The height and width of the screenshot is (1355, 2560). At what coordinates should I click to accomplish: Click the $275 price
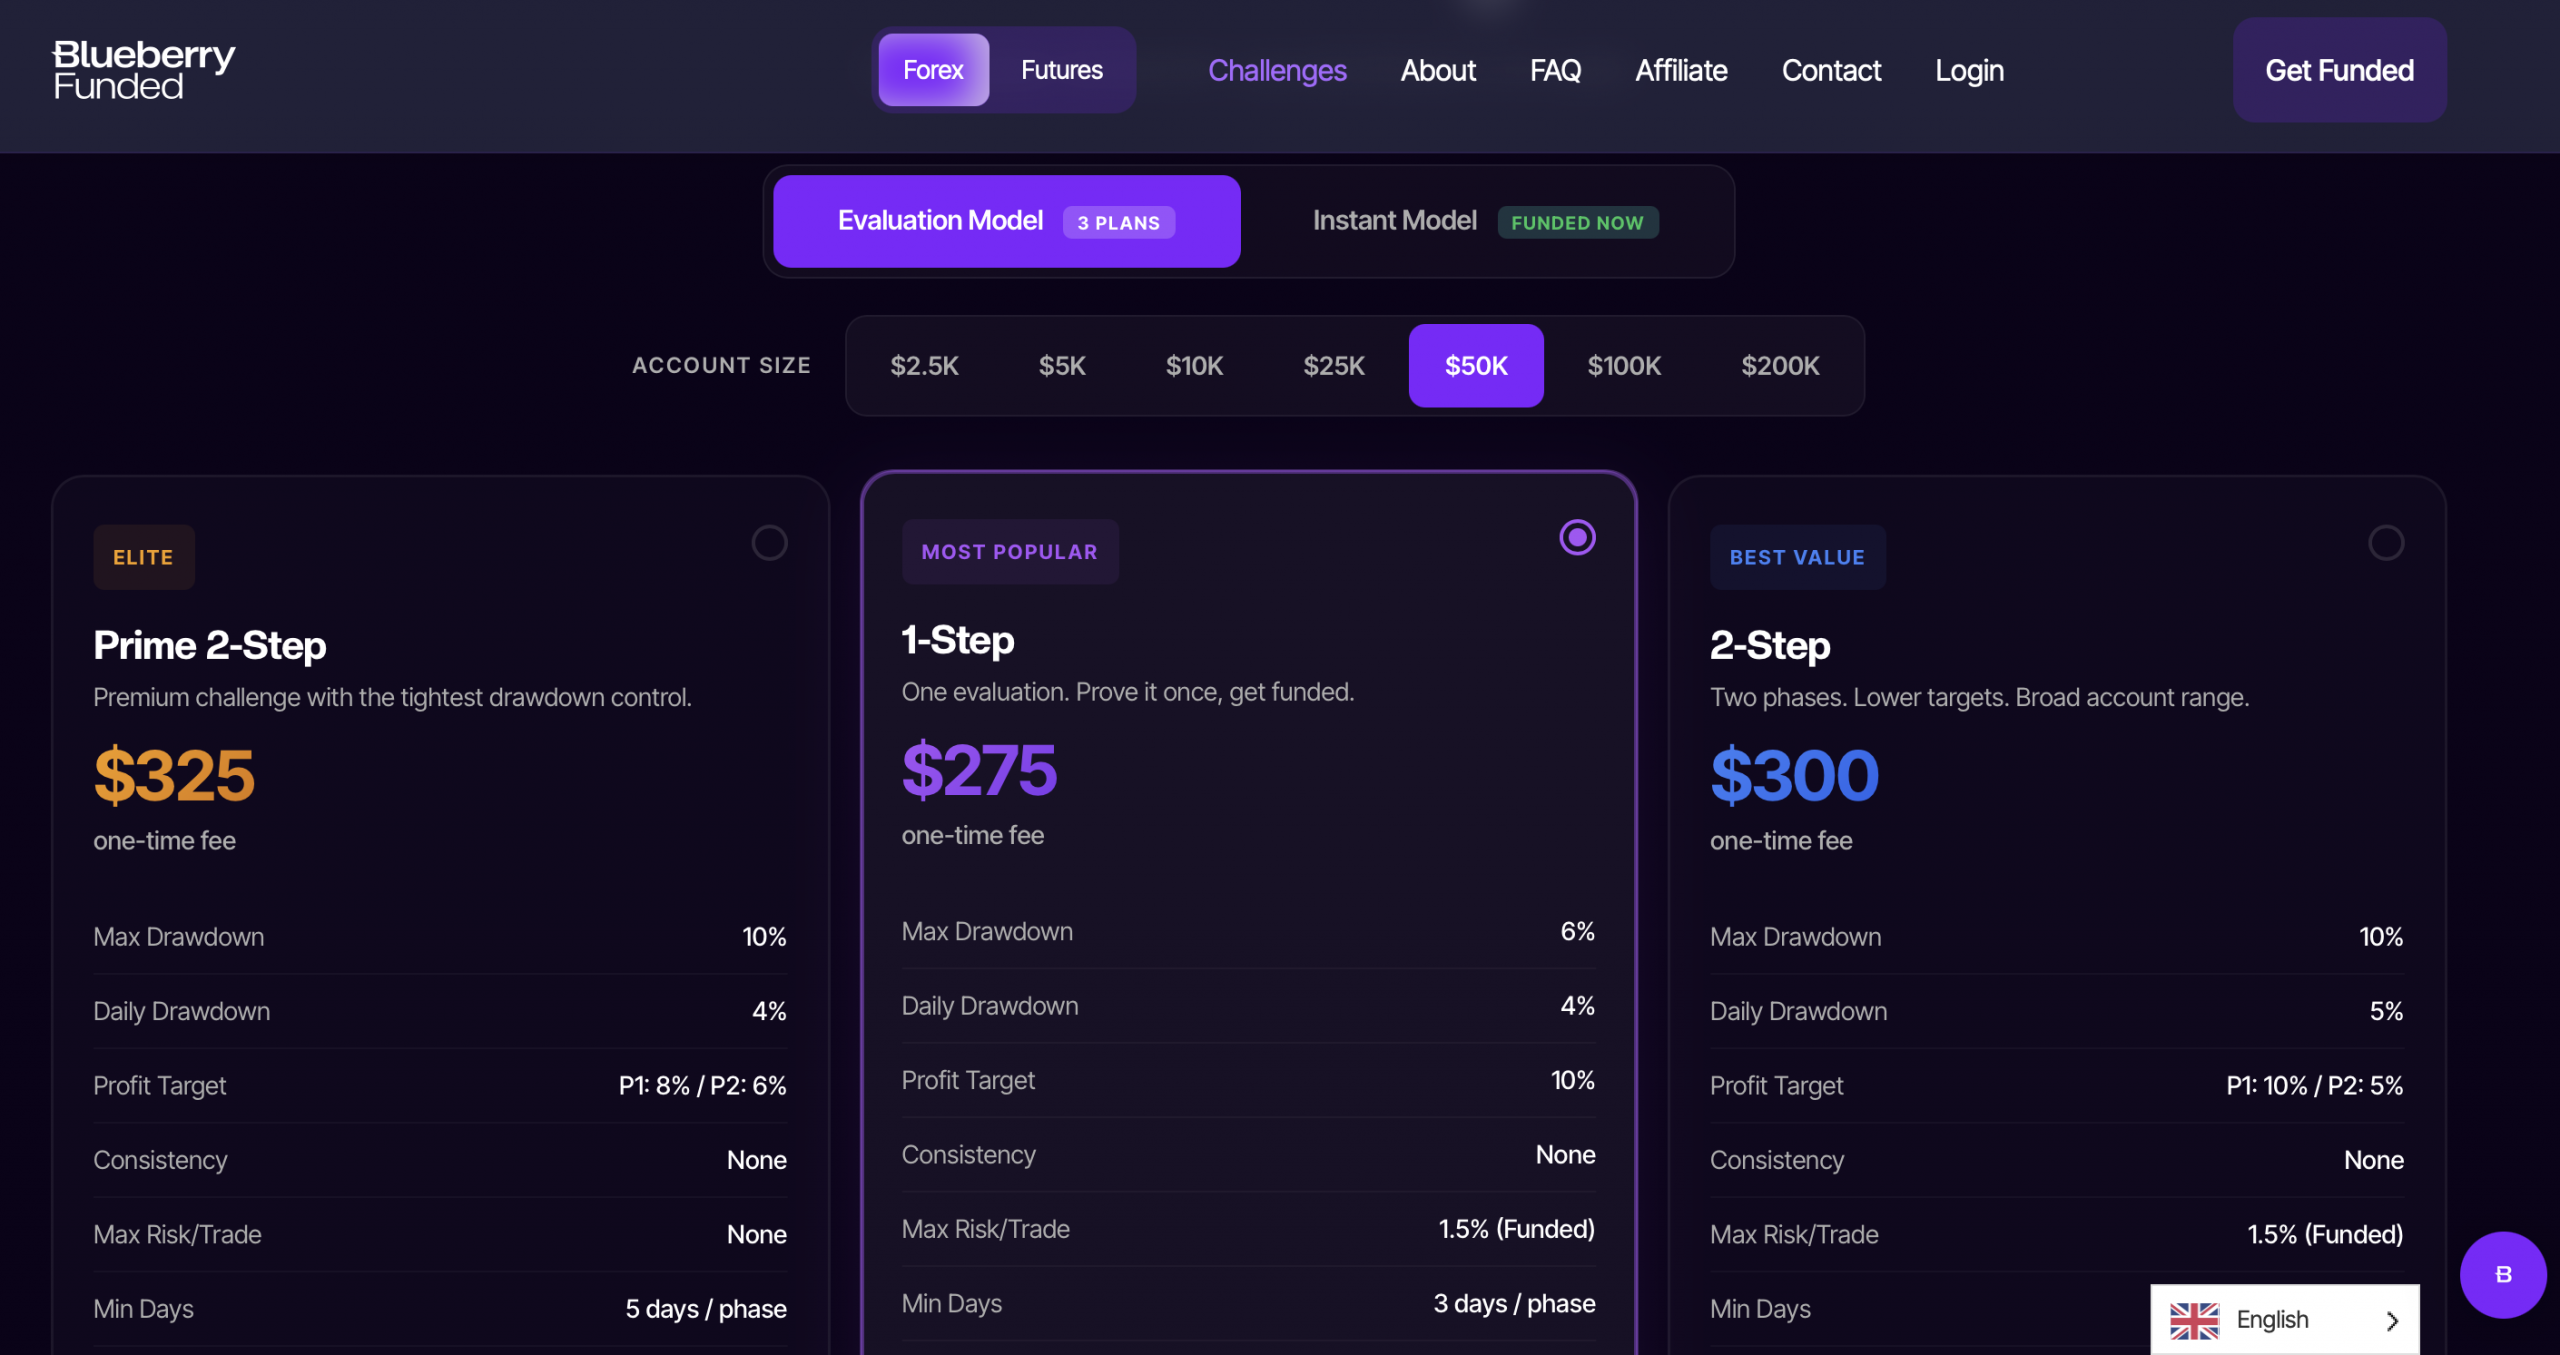coord(979,769)
